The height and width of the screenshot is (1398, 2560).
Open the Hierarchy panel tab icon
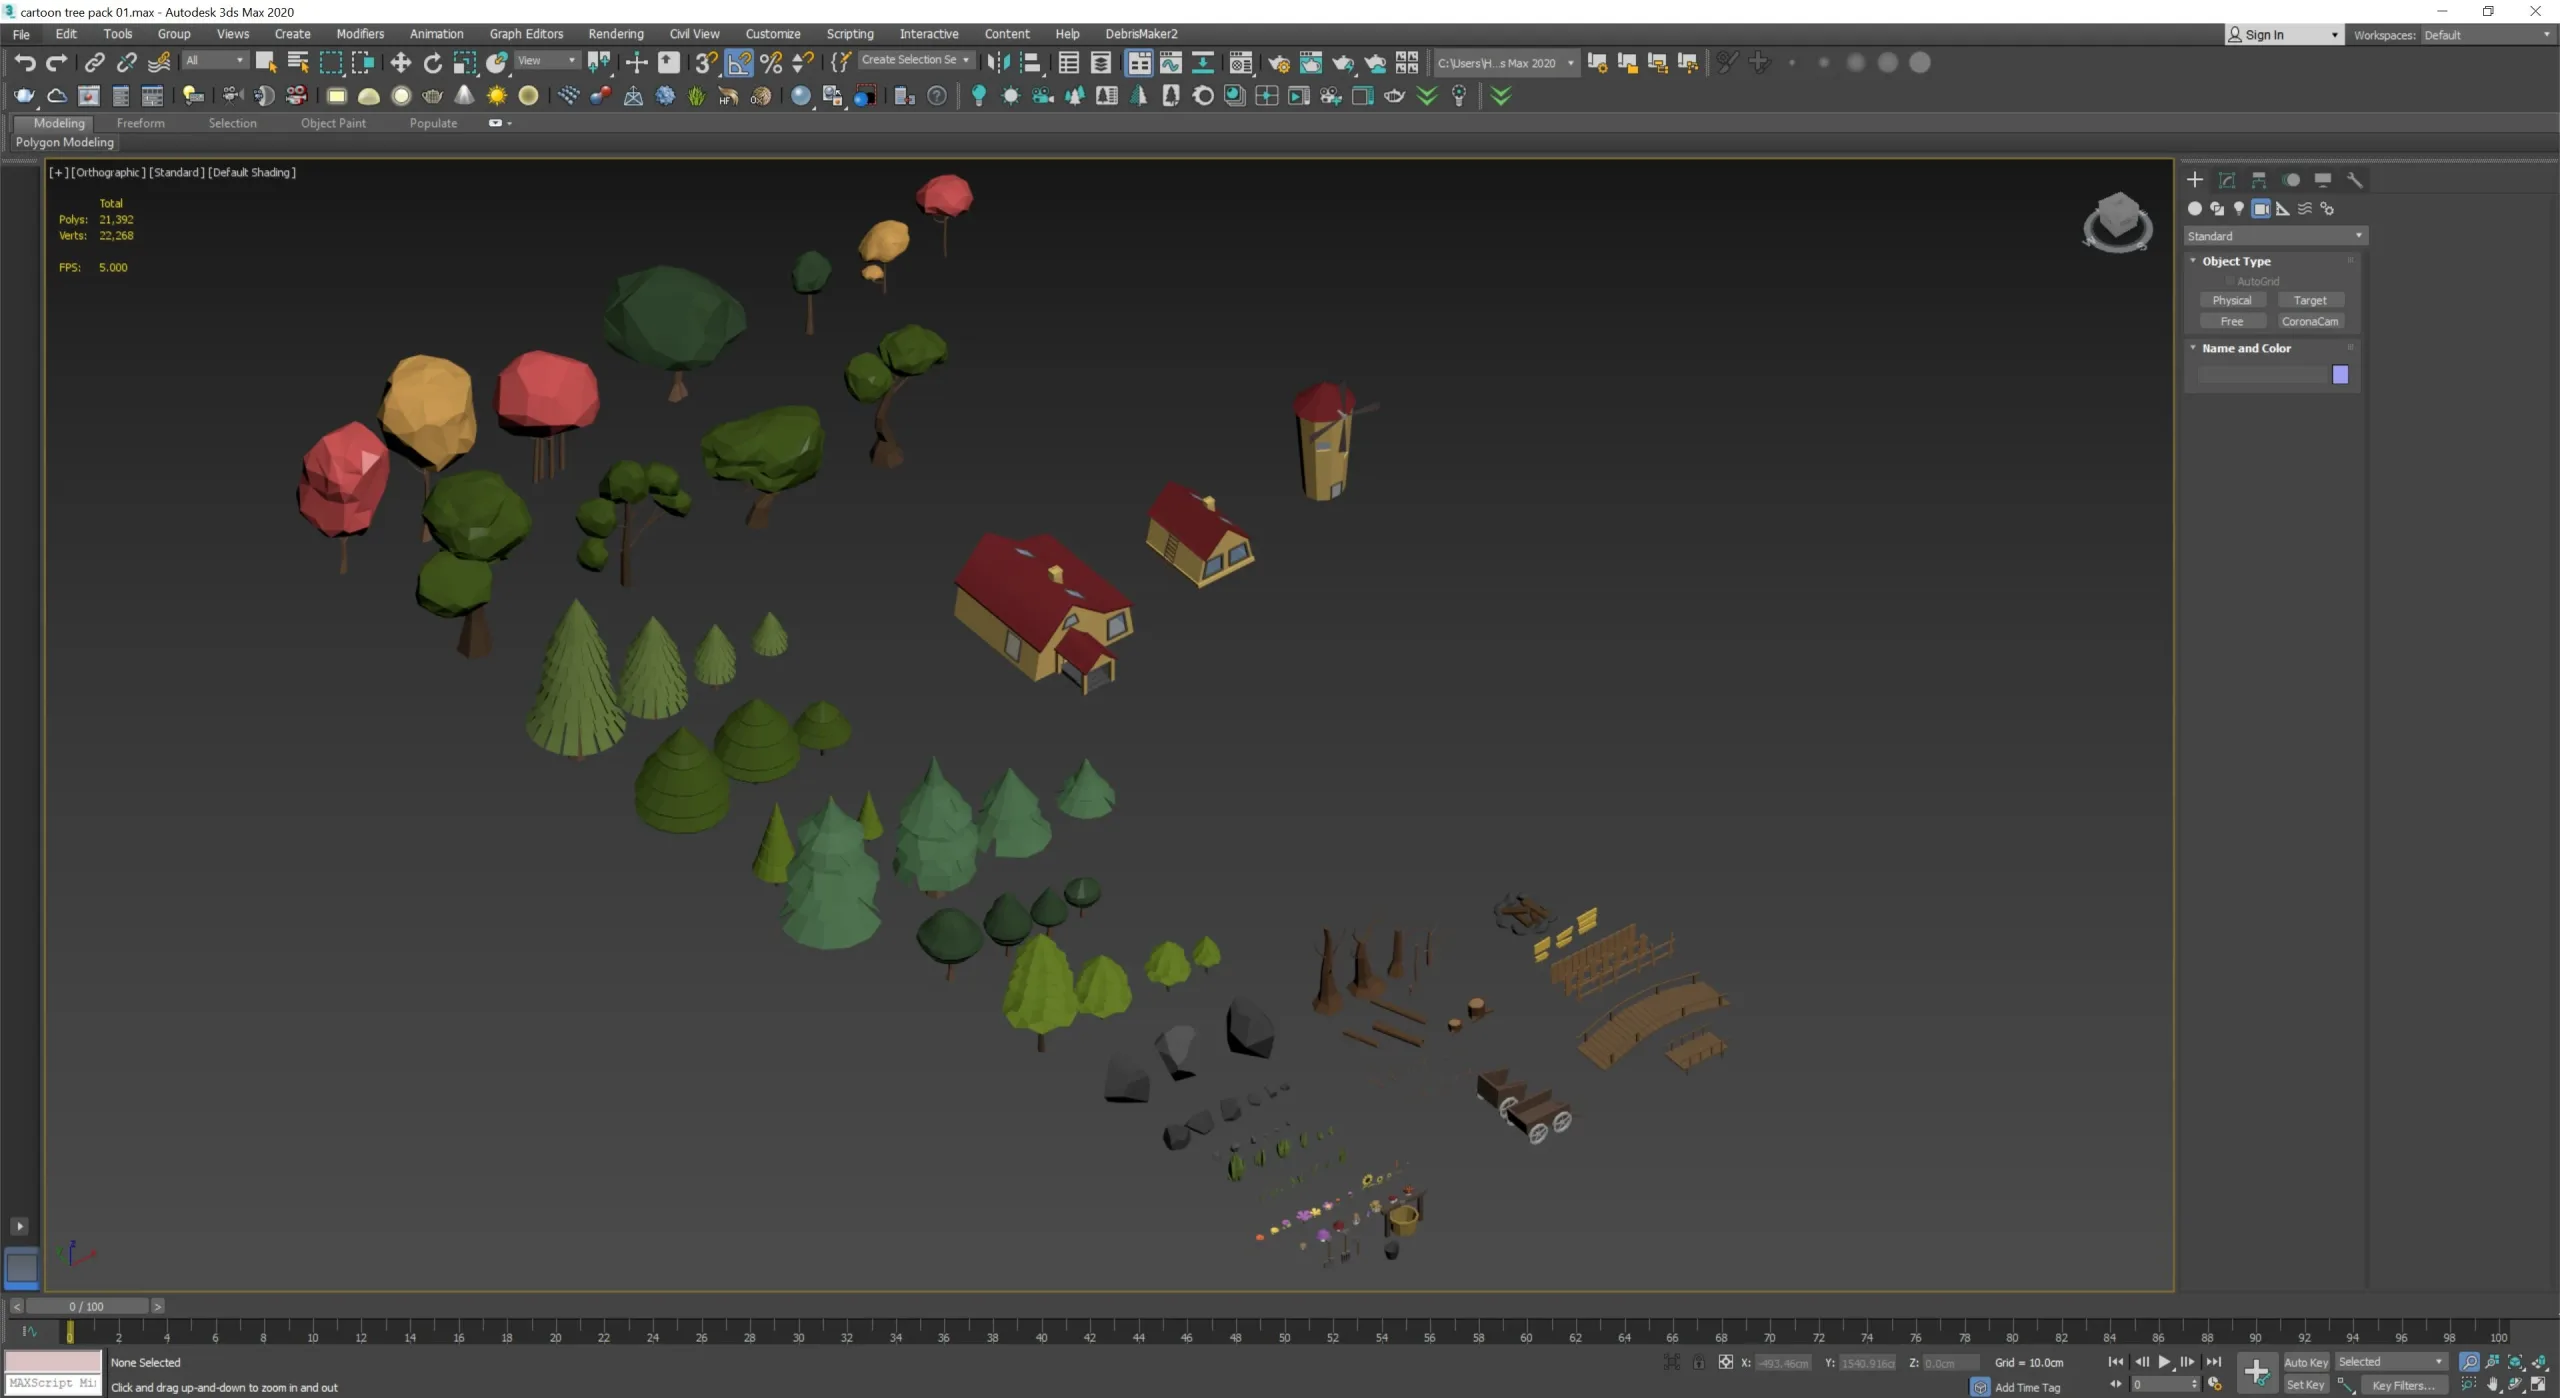tap(2259, 180)
